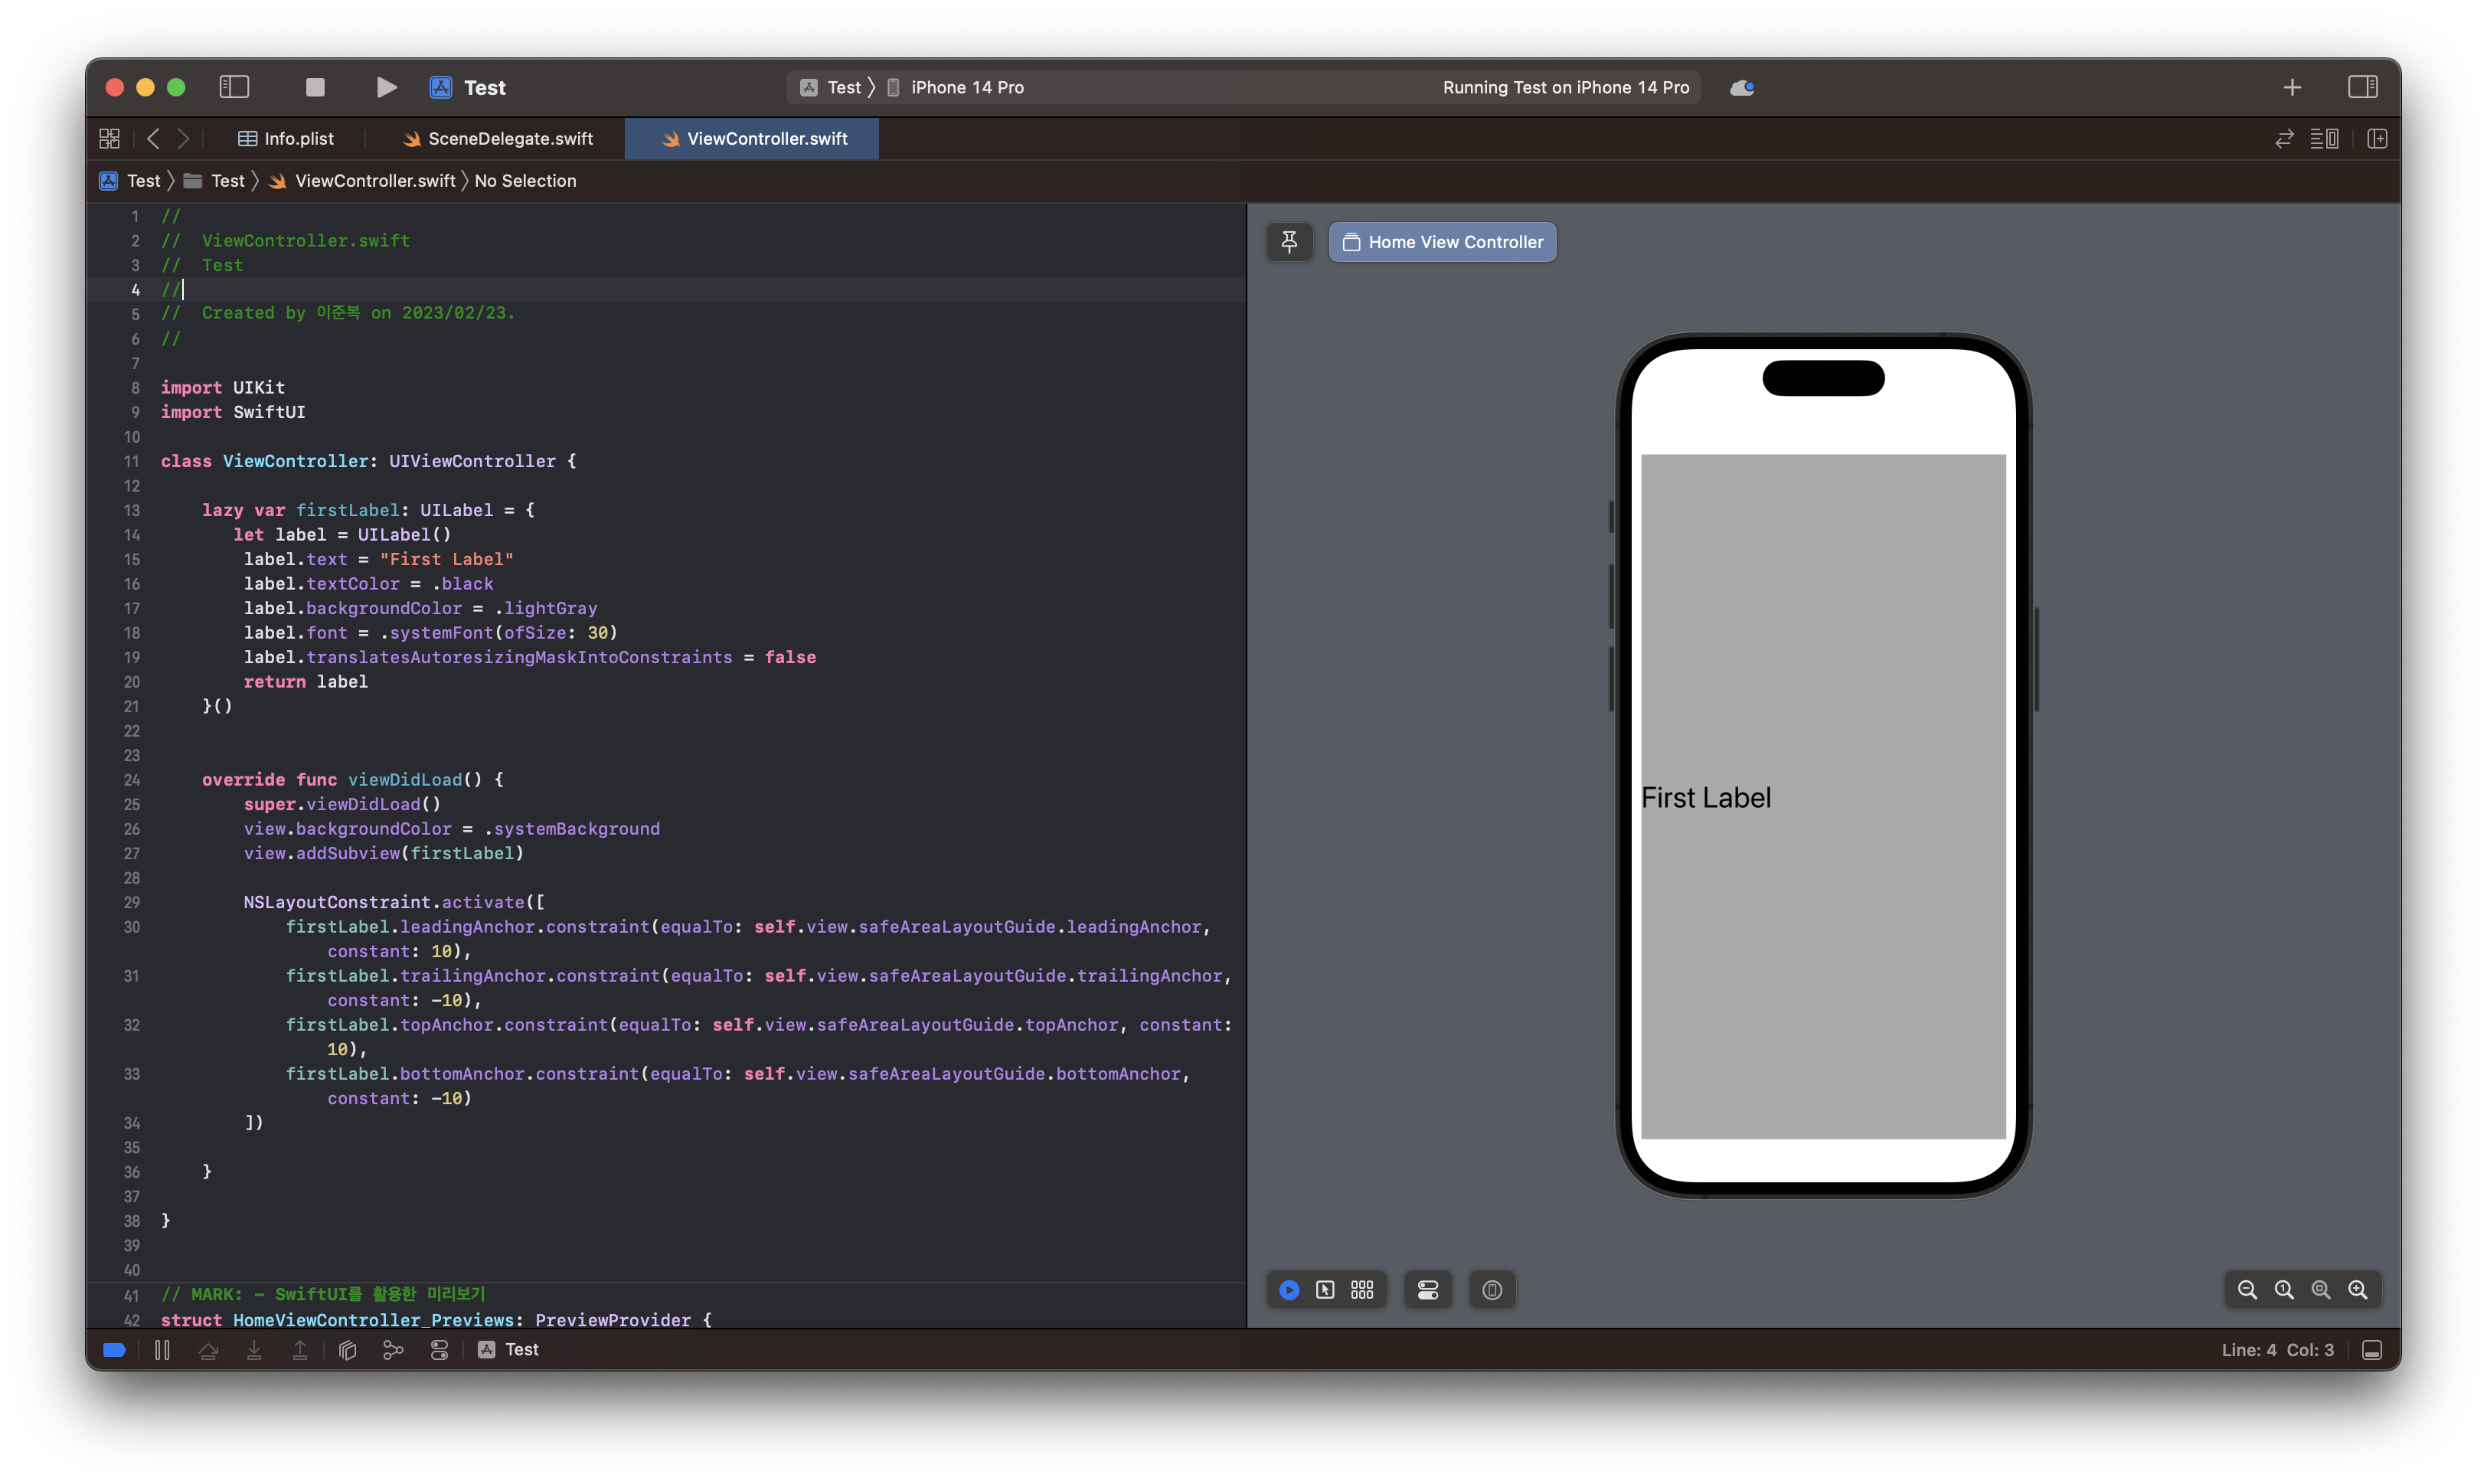
Task: Zoom the canvas to 100%
Action: [2284, 1290]
